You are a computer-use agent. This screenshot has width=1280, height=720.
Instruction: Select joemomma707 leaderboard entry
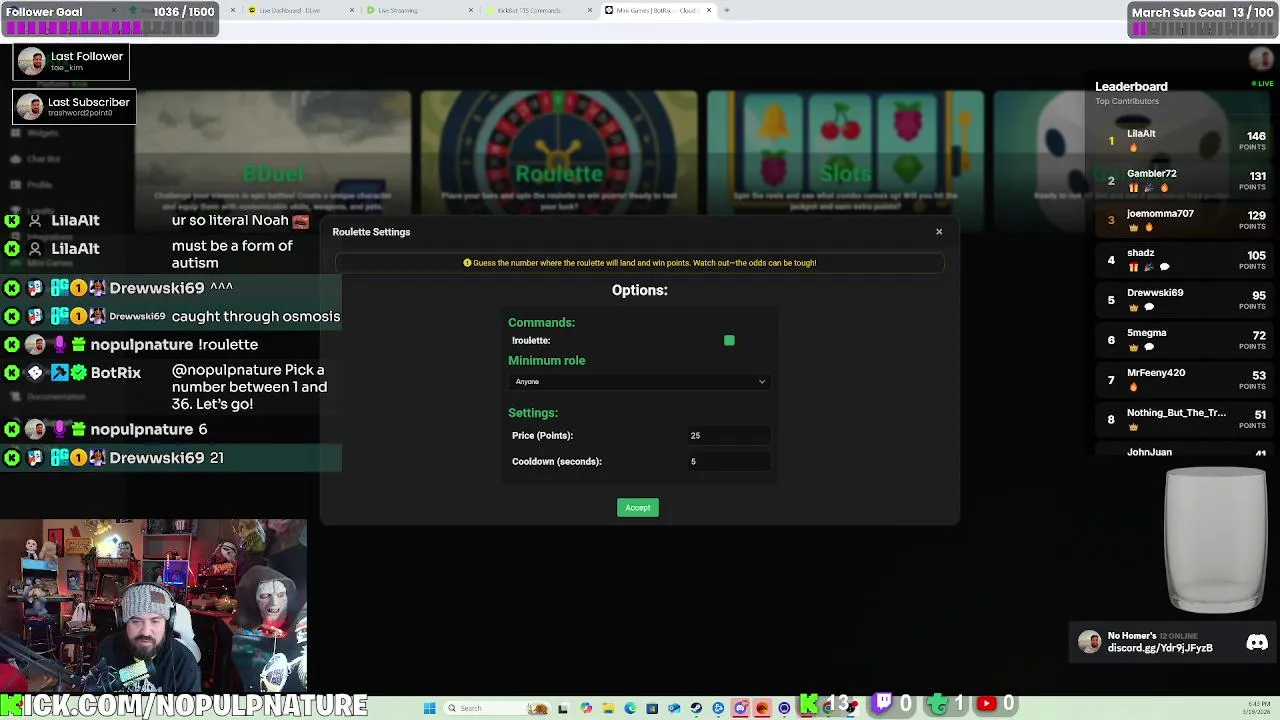(1186, 221)
